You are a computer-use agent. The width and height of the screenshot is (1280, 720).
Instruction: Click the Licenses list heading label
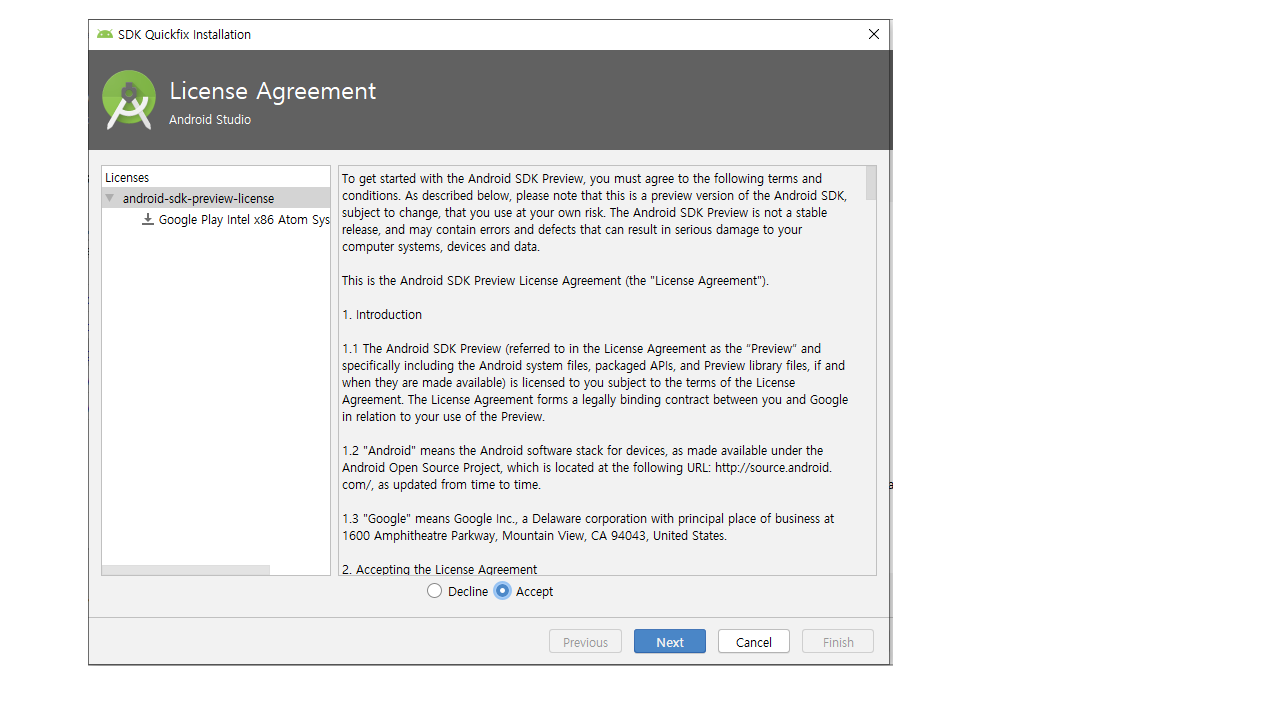(x=127, y=177)
